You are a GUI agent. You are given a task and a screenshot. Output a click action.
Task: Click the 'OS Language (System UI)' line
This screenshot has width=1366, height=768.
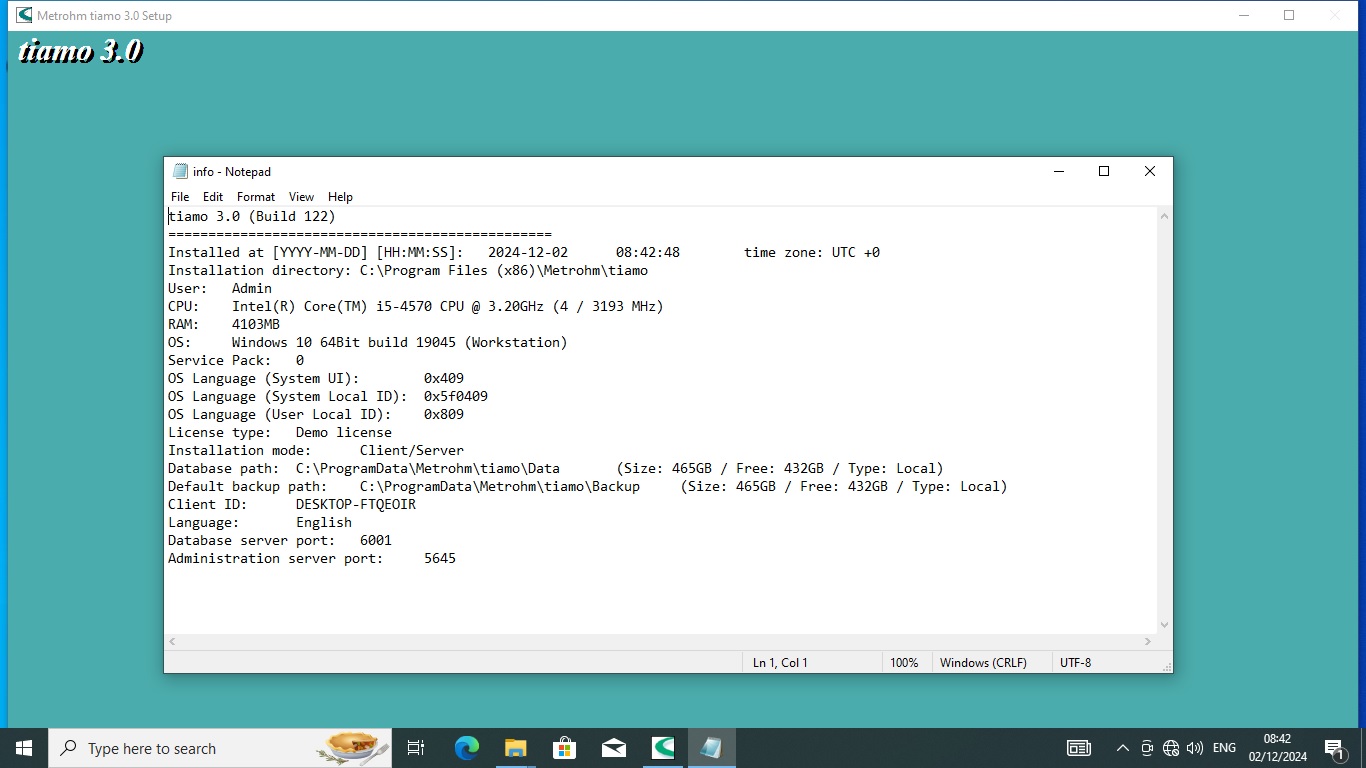click(316, 378)
